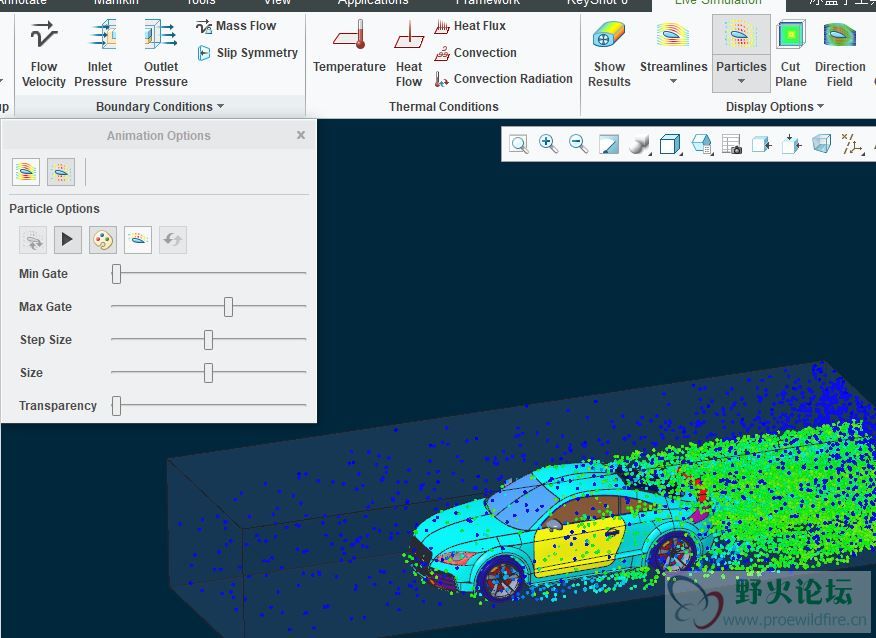This screenshot has width=876, height=638.
Task: Click the reset arrows icon in Particle Options
Action: pyautogui.click(x=173, y=240)
